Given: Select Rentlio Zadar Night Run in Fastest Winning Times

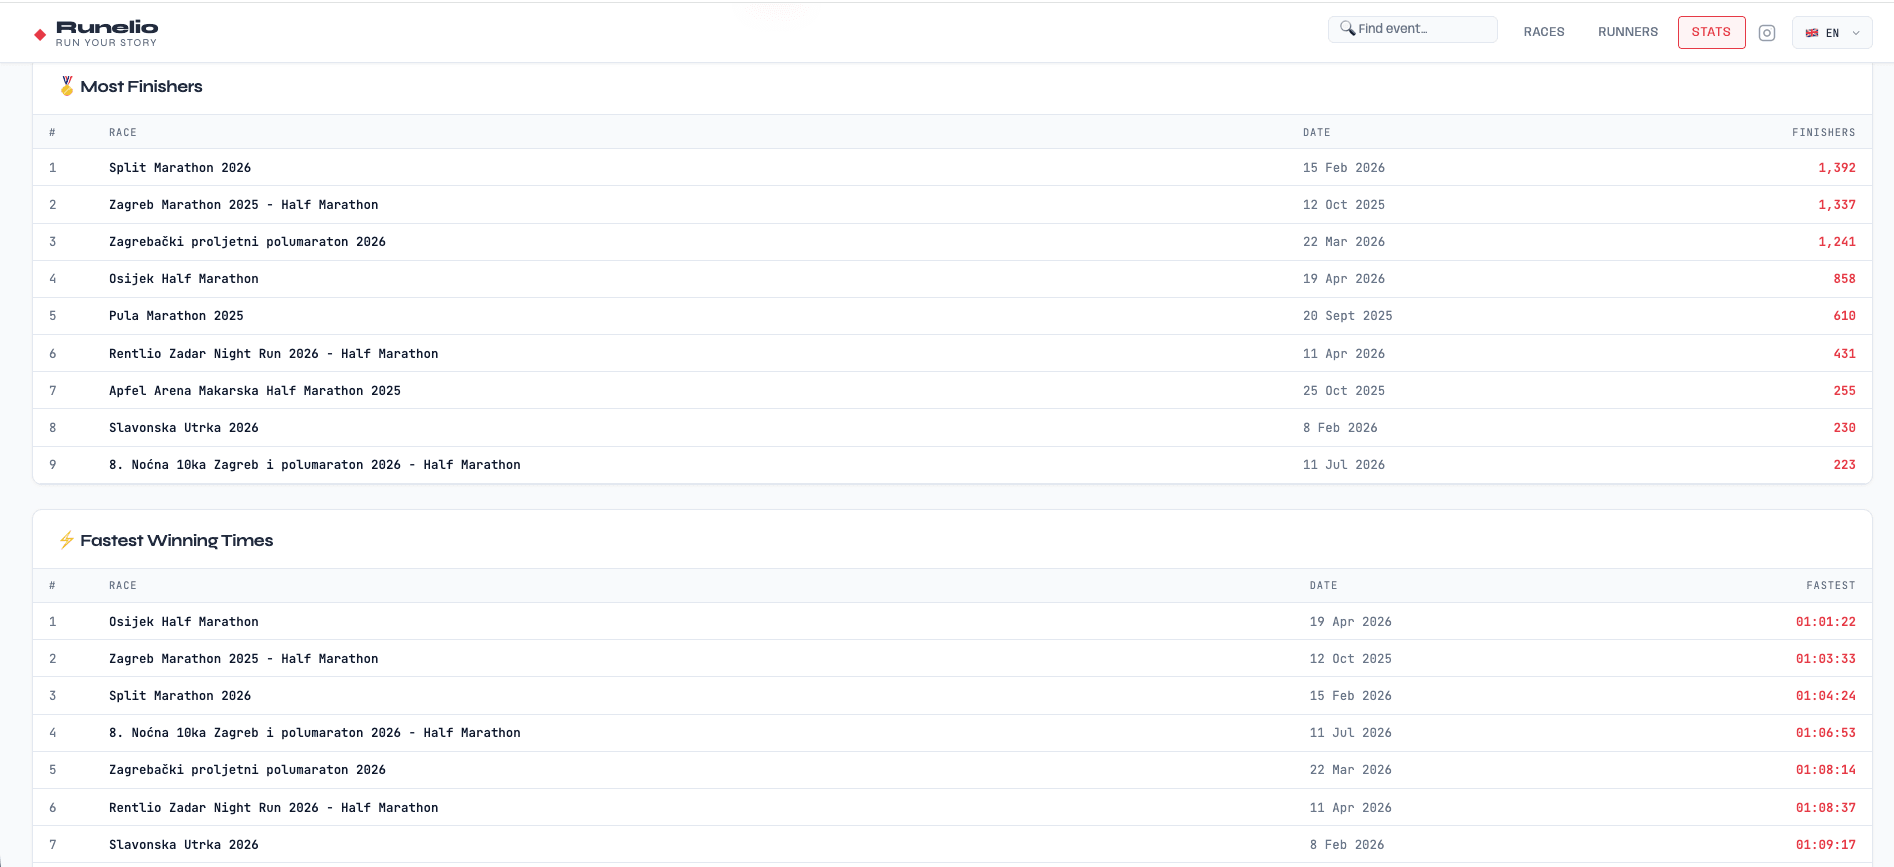Looking at the screenshot, I should 274,808.
